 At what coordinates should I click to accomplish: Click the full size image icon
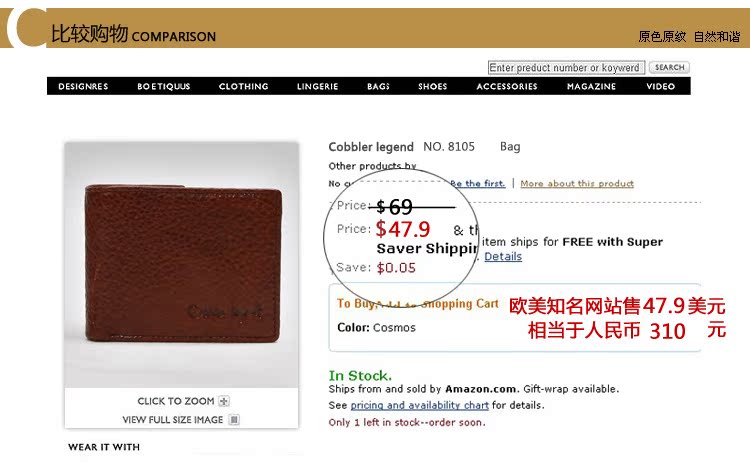pos(234,419)
